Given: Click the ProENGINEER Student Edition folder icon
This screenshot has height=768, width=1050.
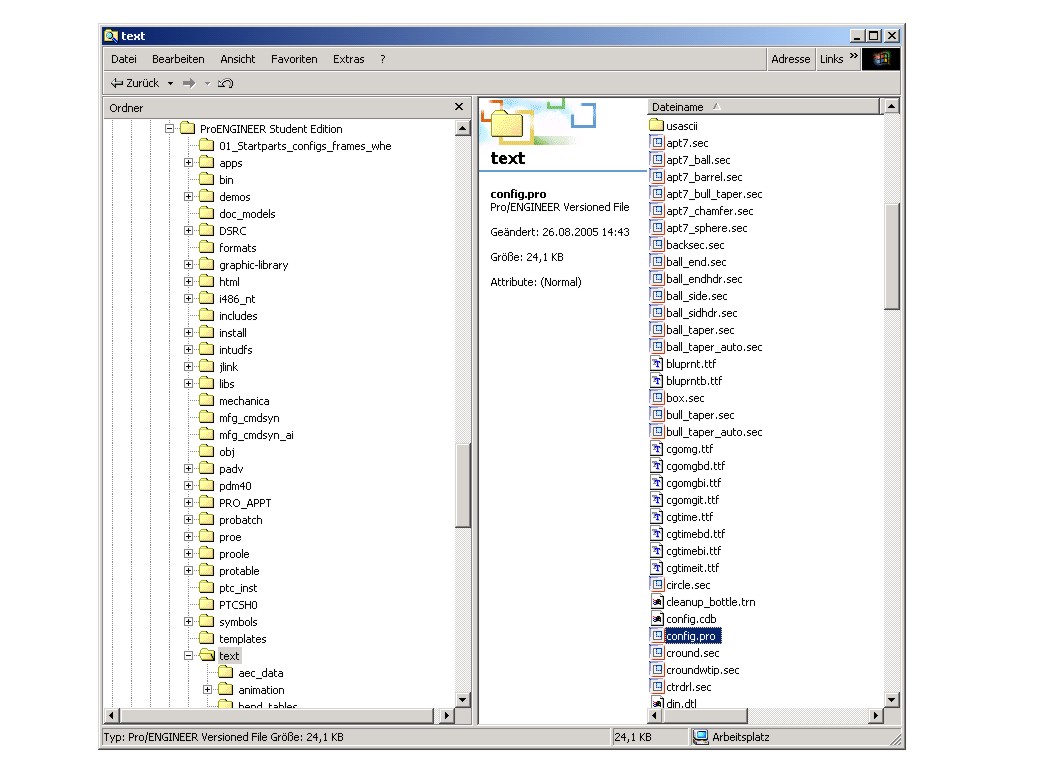Looking at the screenshot, I should [188, 129].
